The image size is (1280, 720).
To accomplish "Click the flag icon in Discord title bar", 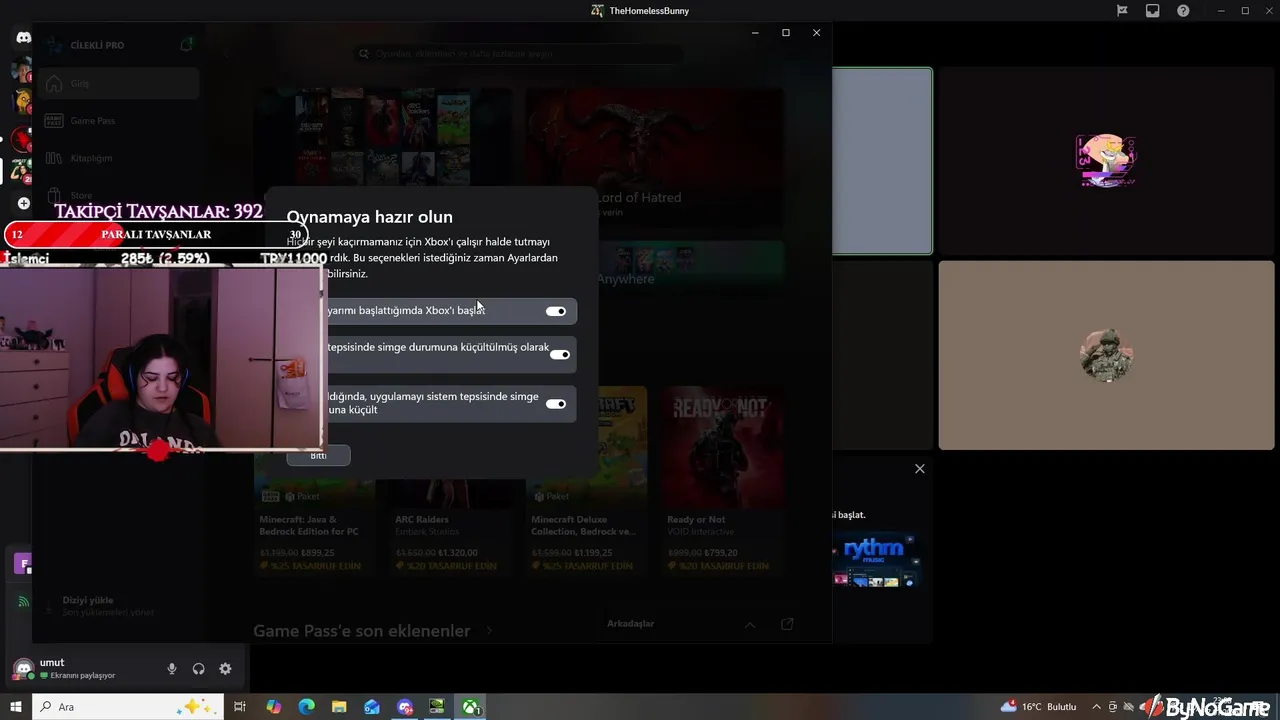I will (x=1122, y=11).
